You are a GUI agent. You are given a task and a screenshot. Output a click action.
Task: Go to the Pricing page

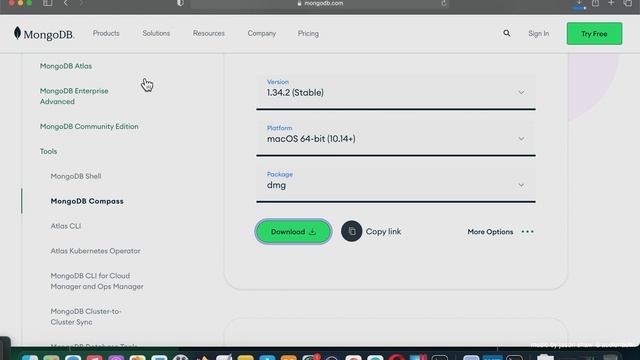pyautogui.click(x=308, y=33)
